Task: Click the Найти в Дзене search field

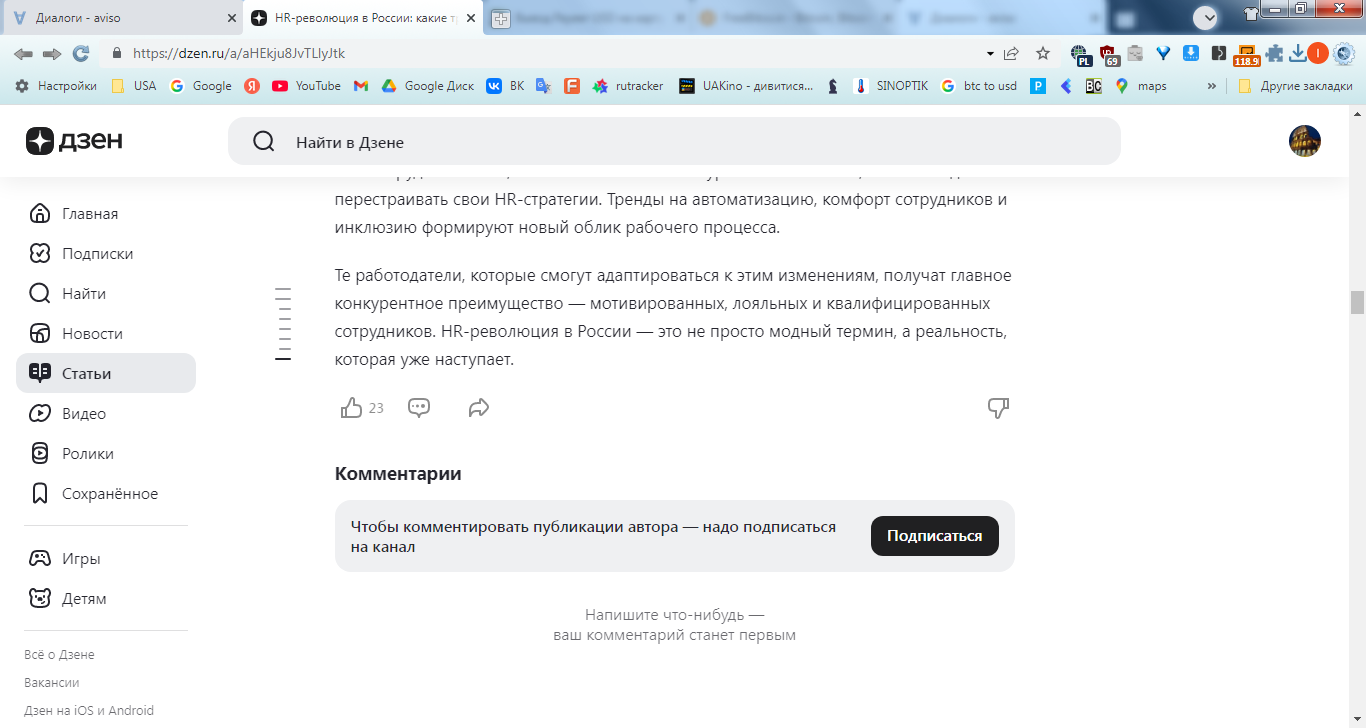Action: pyautogui.click(x=674, y=141)
